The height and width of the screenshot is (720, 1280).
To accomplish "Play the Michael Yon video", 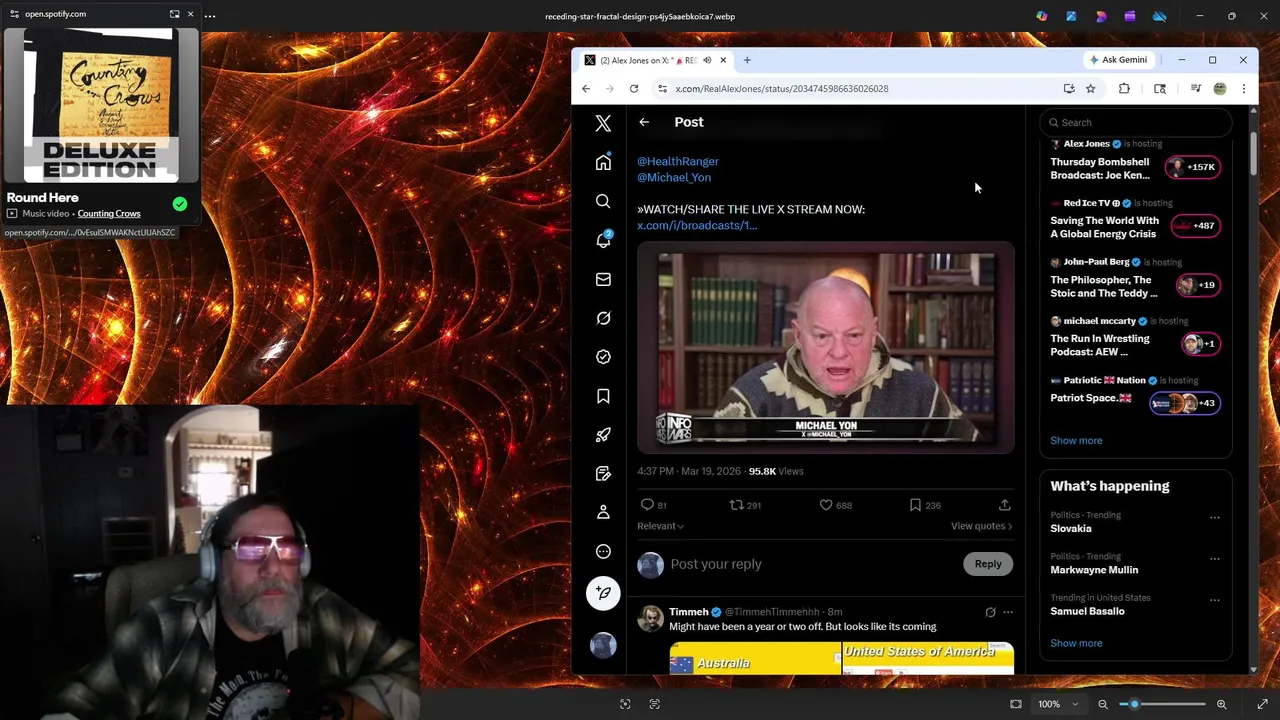I will coord(826,348).
